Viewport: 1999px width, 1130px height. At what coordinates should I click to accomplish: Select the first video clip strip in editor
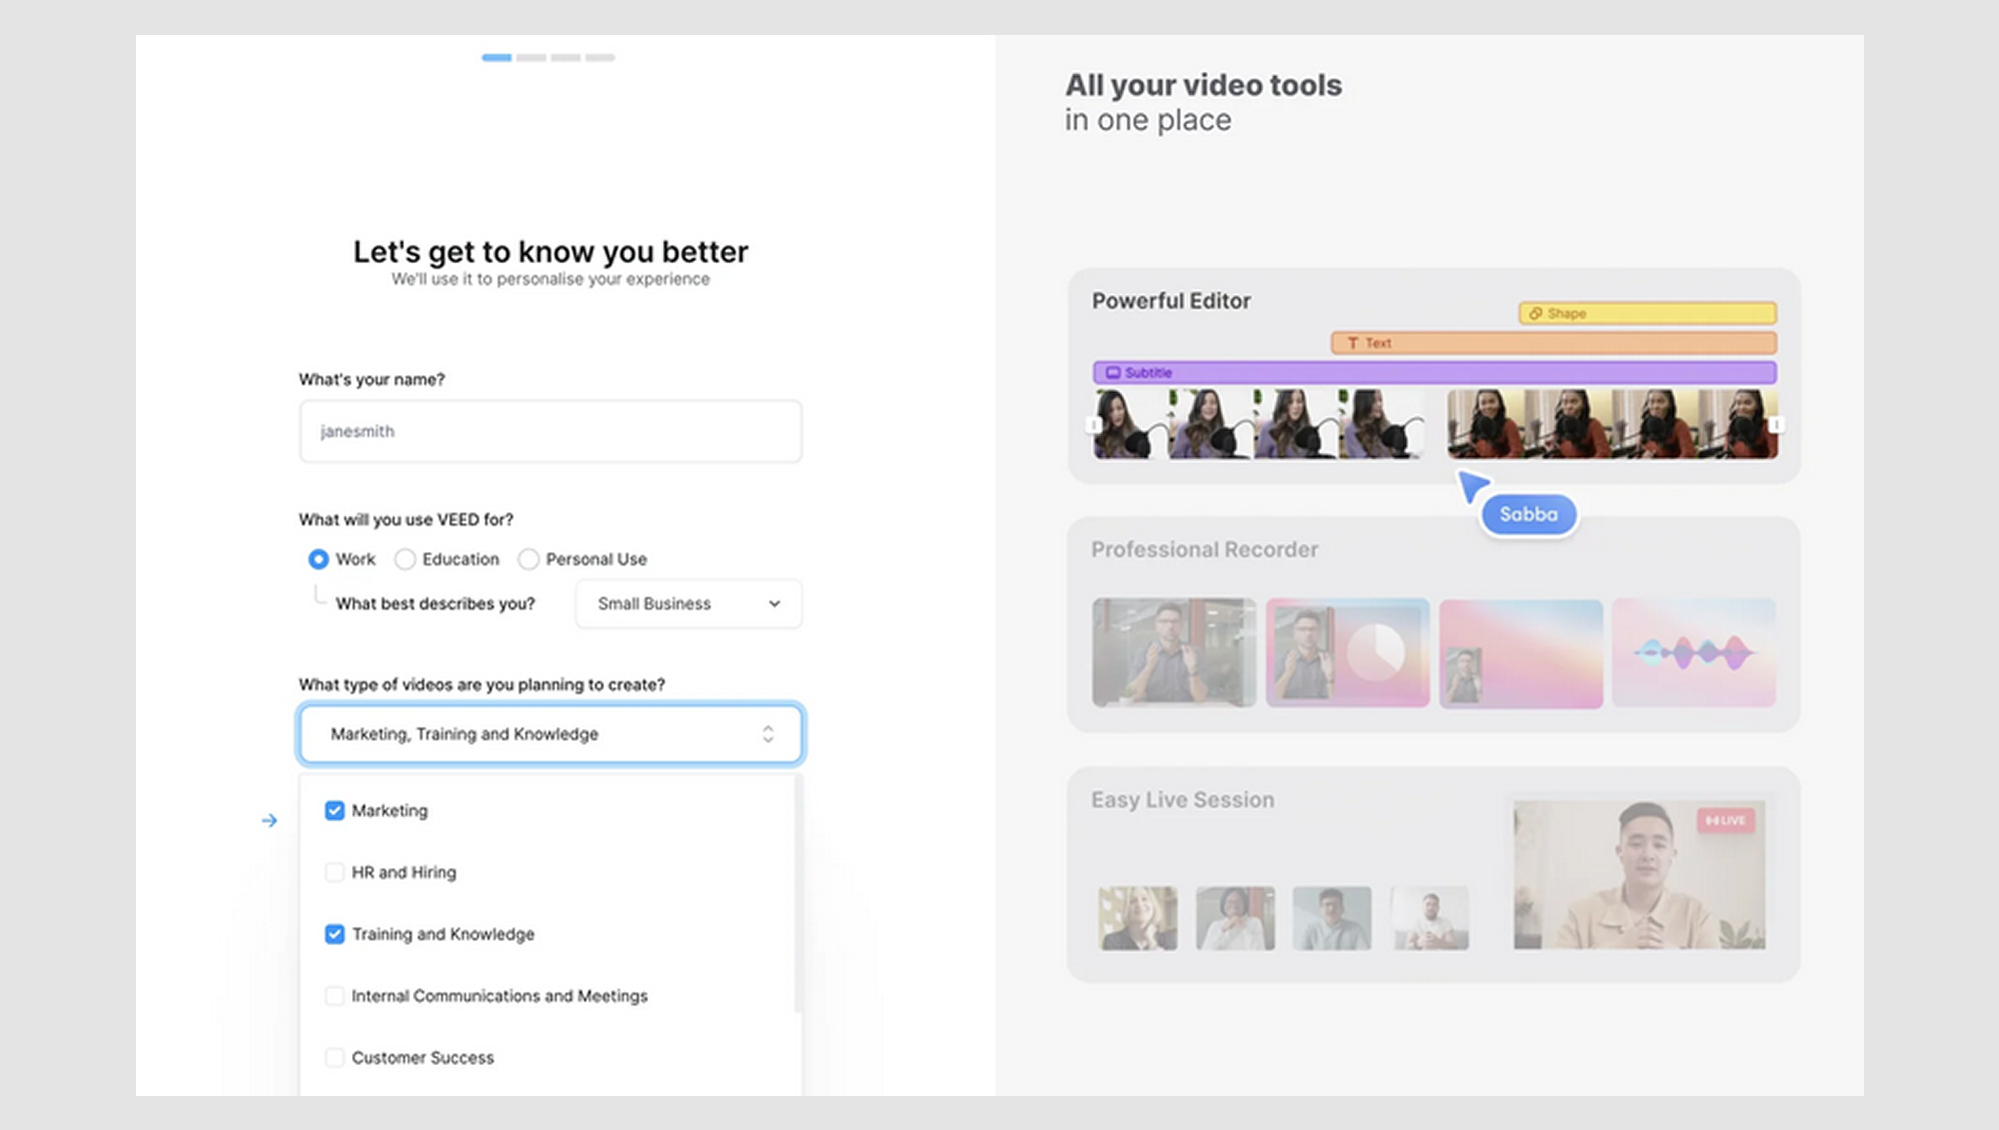point(1258,424)
